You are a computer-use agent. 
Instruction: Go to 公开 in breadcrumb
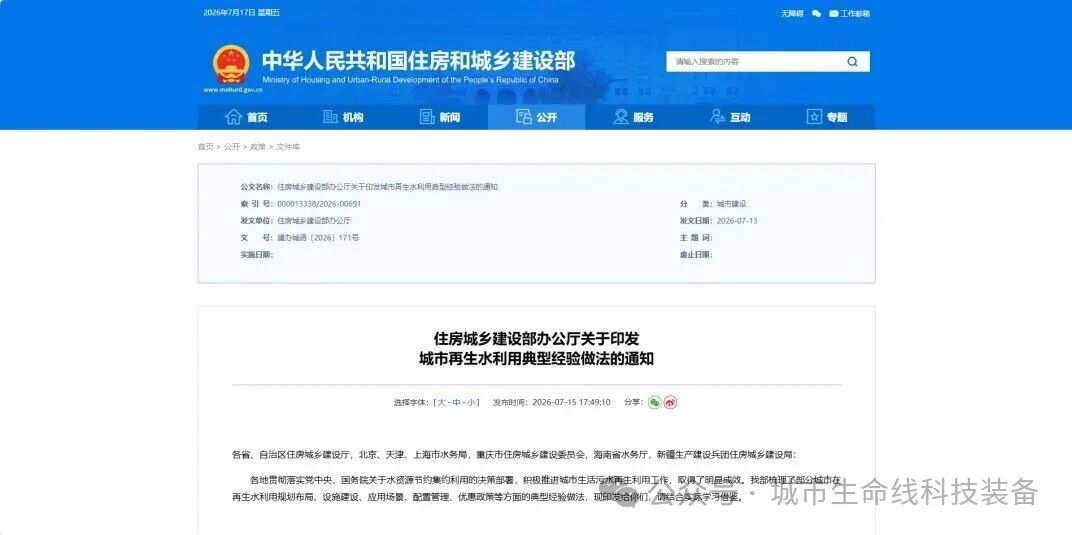click(232, 147)
